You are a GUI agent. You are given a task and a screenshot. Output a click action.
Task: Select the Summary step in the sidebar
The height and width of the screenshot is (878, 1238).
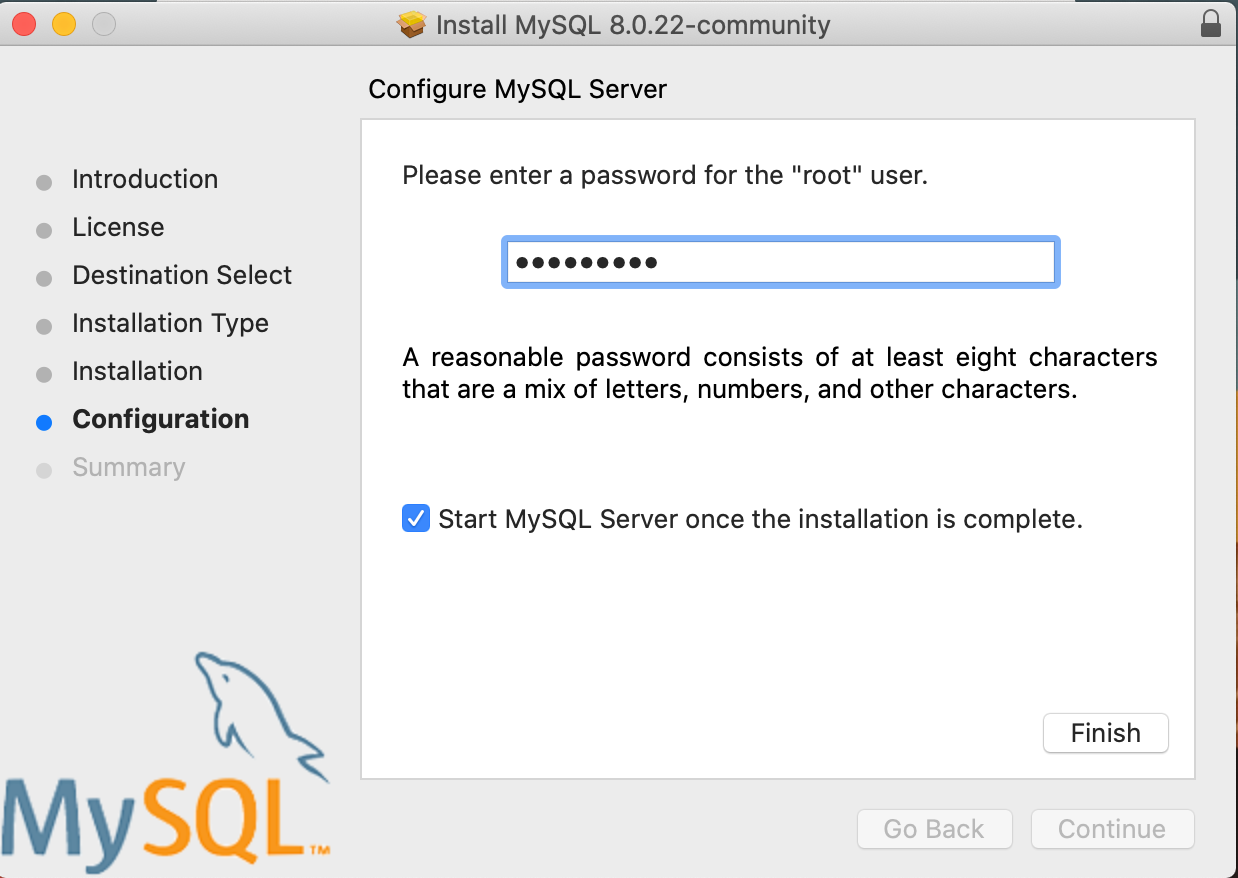point(128,468)
